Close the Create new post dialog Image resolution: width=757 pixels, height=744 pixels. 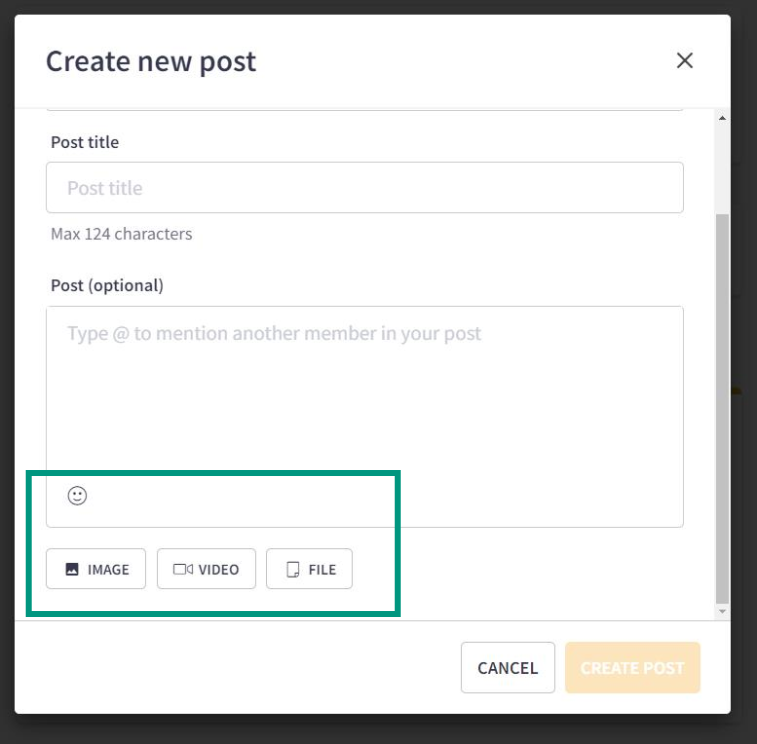tap(685, 61)
